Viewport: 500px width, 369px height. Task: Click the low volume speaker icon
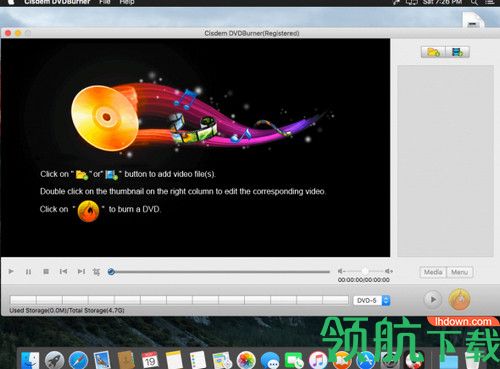341,271
